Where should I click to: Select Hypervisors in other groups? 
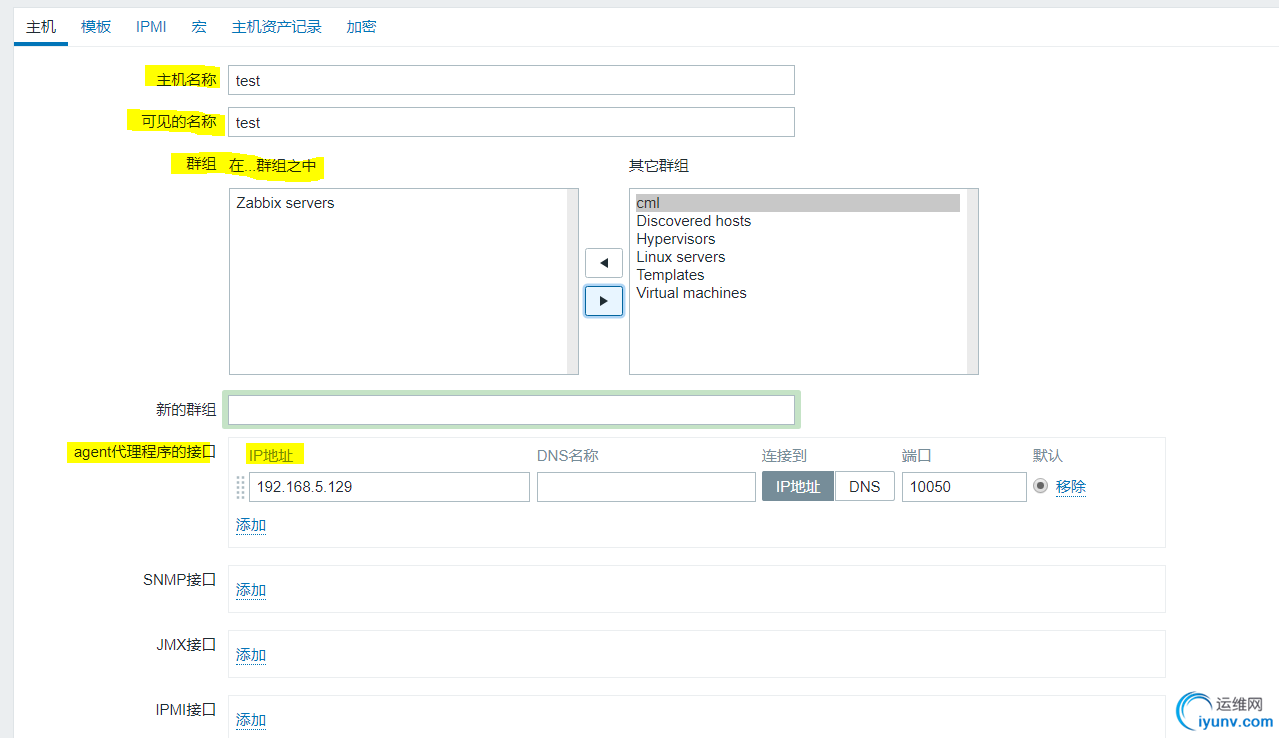pos(676,239)
